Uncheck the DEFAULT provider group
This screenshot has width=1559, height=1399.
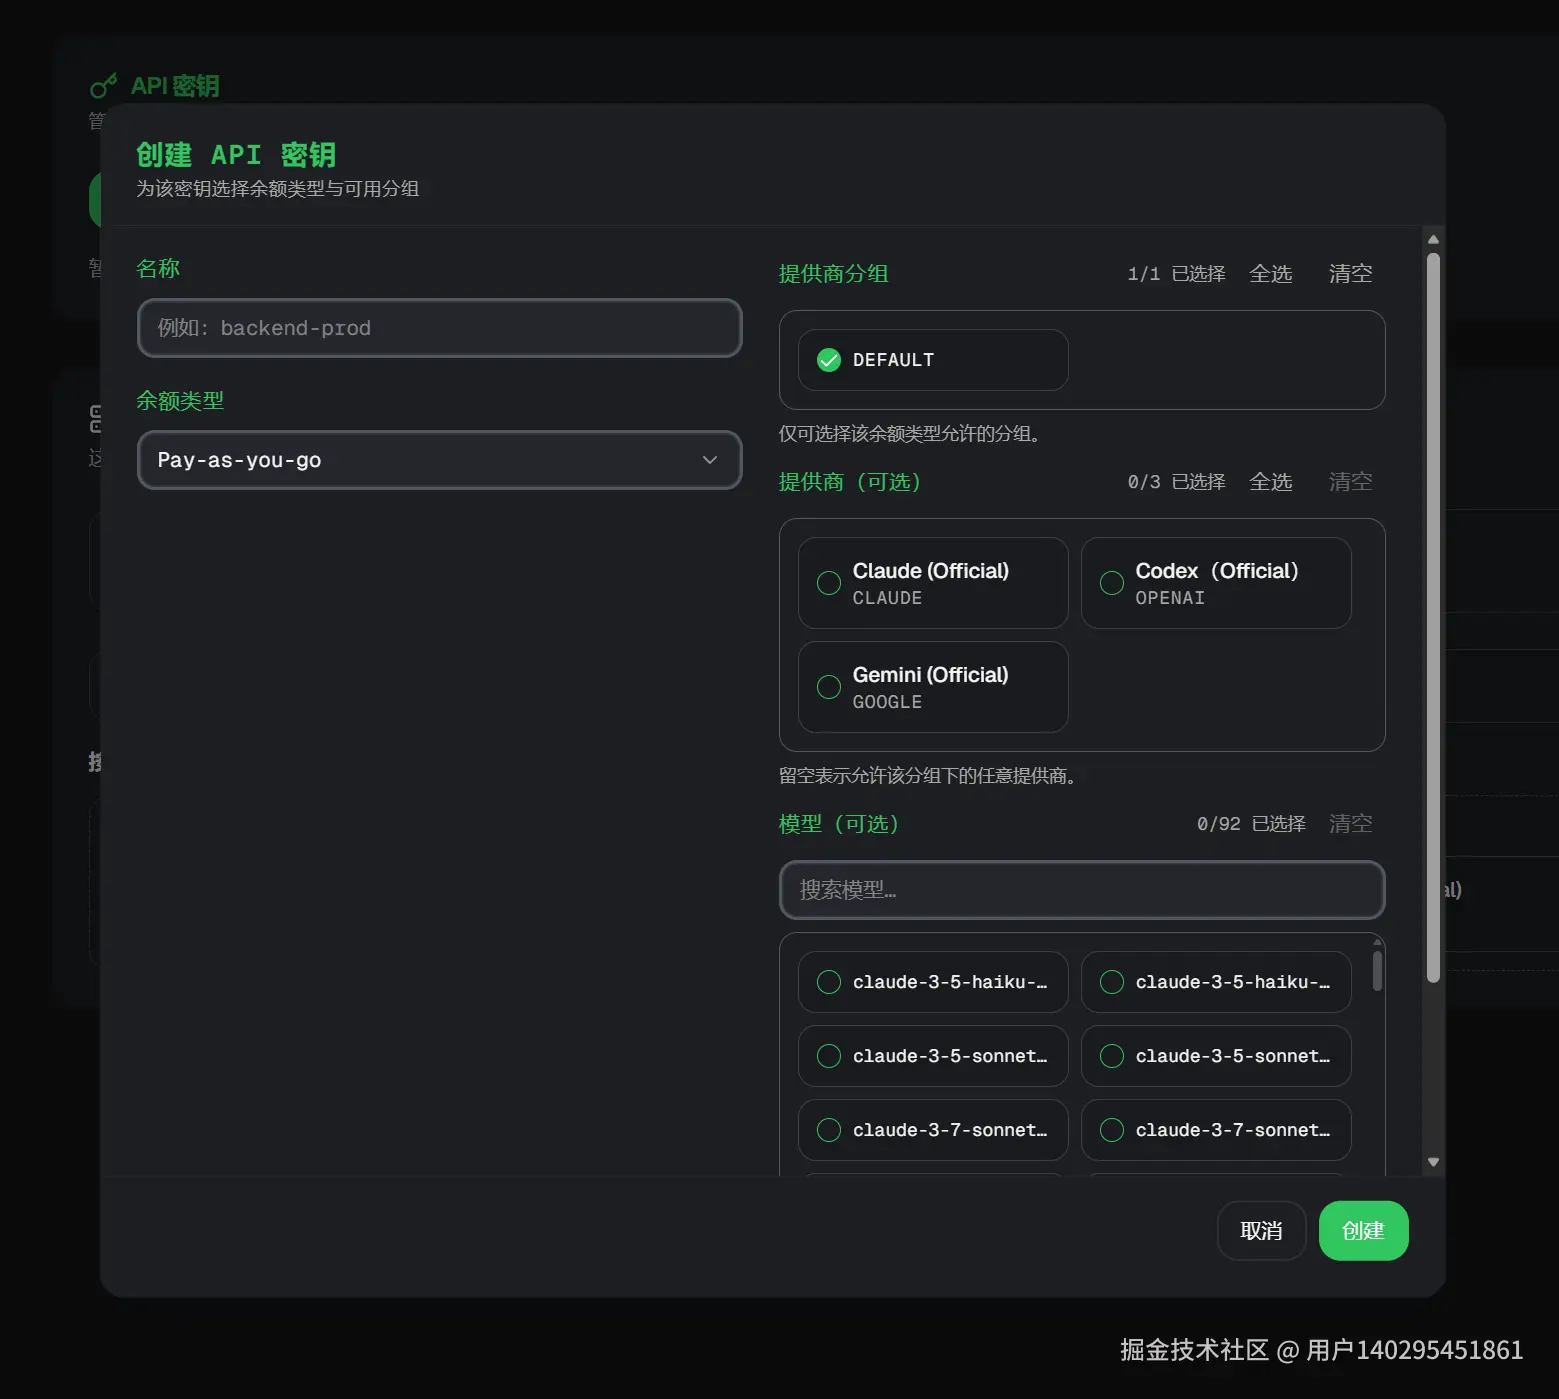pos(933,360)
